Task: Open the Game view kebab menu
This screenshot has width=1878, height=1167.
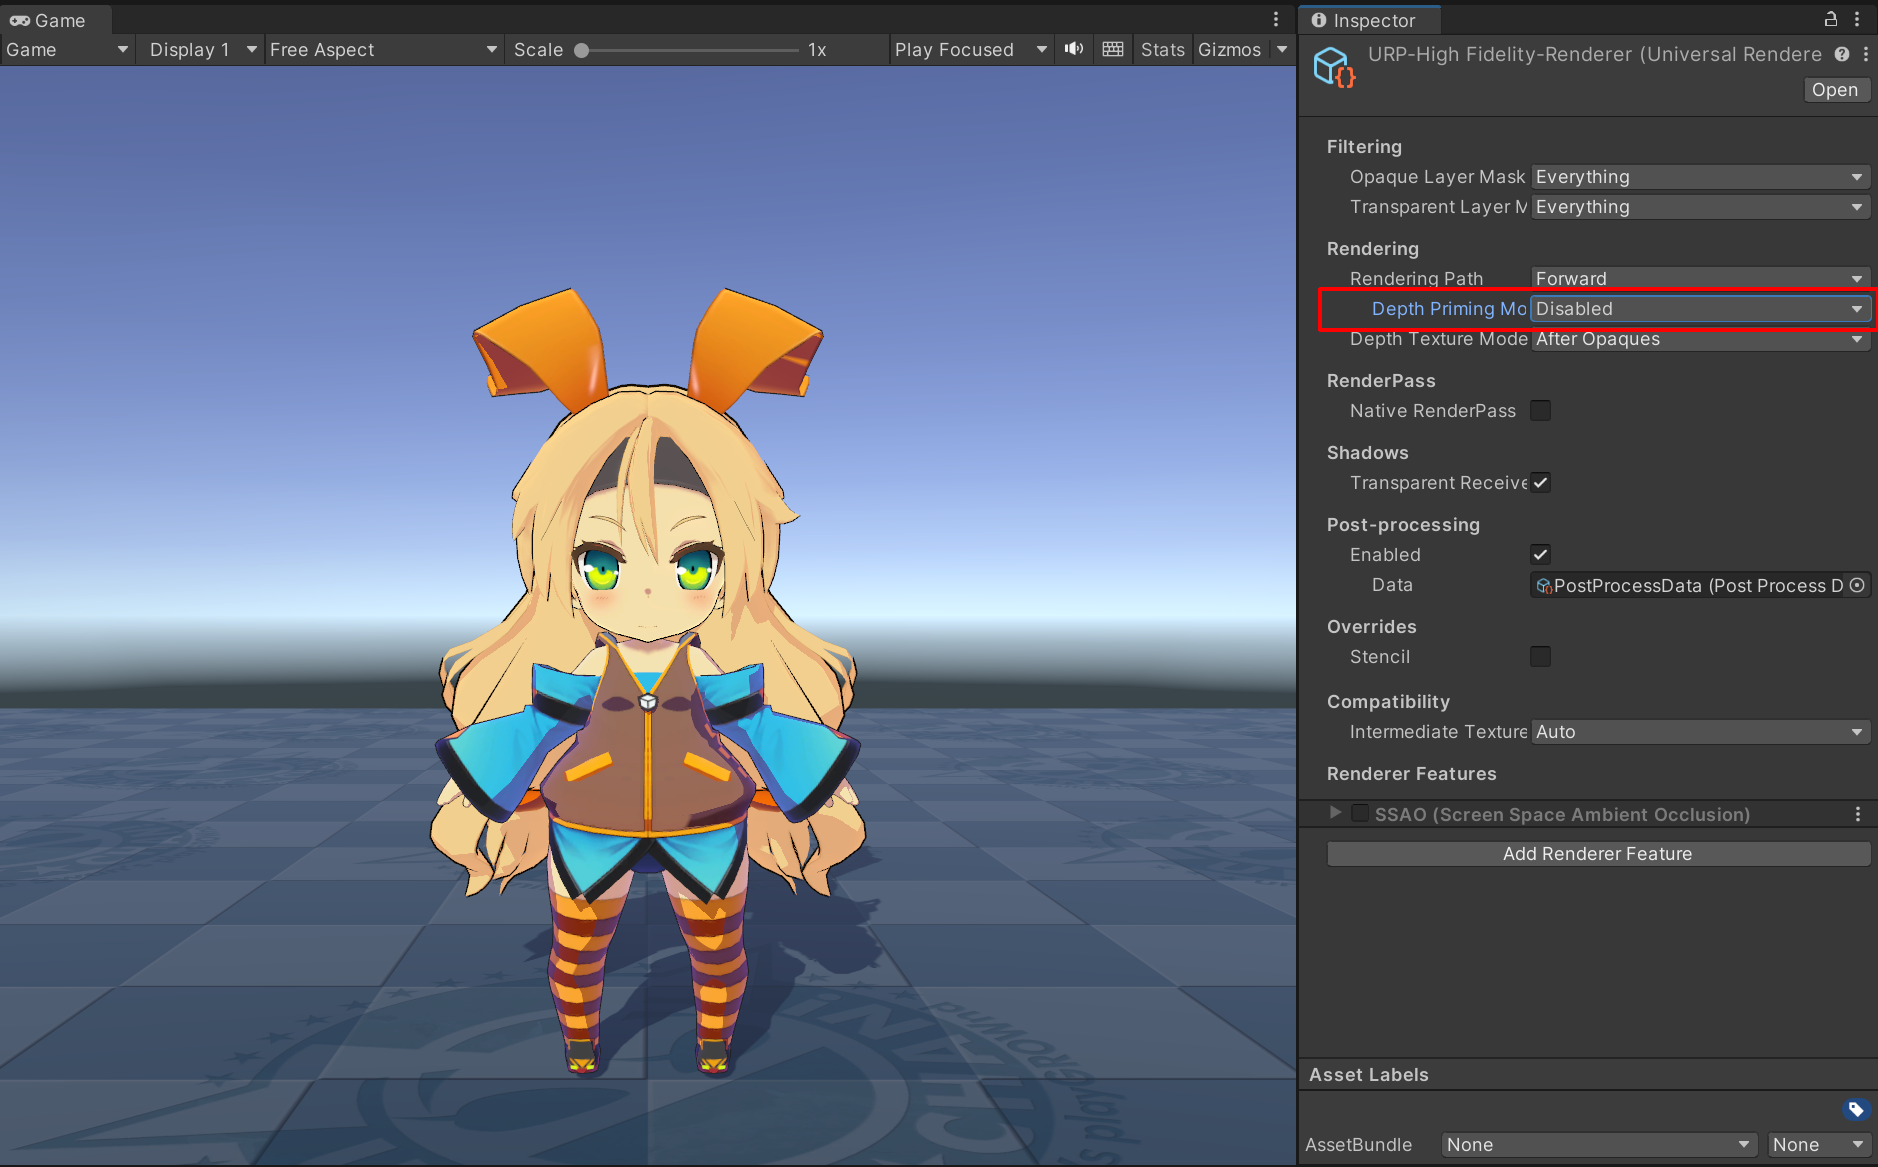Action: [1276, 18]
